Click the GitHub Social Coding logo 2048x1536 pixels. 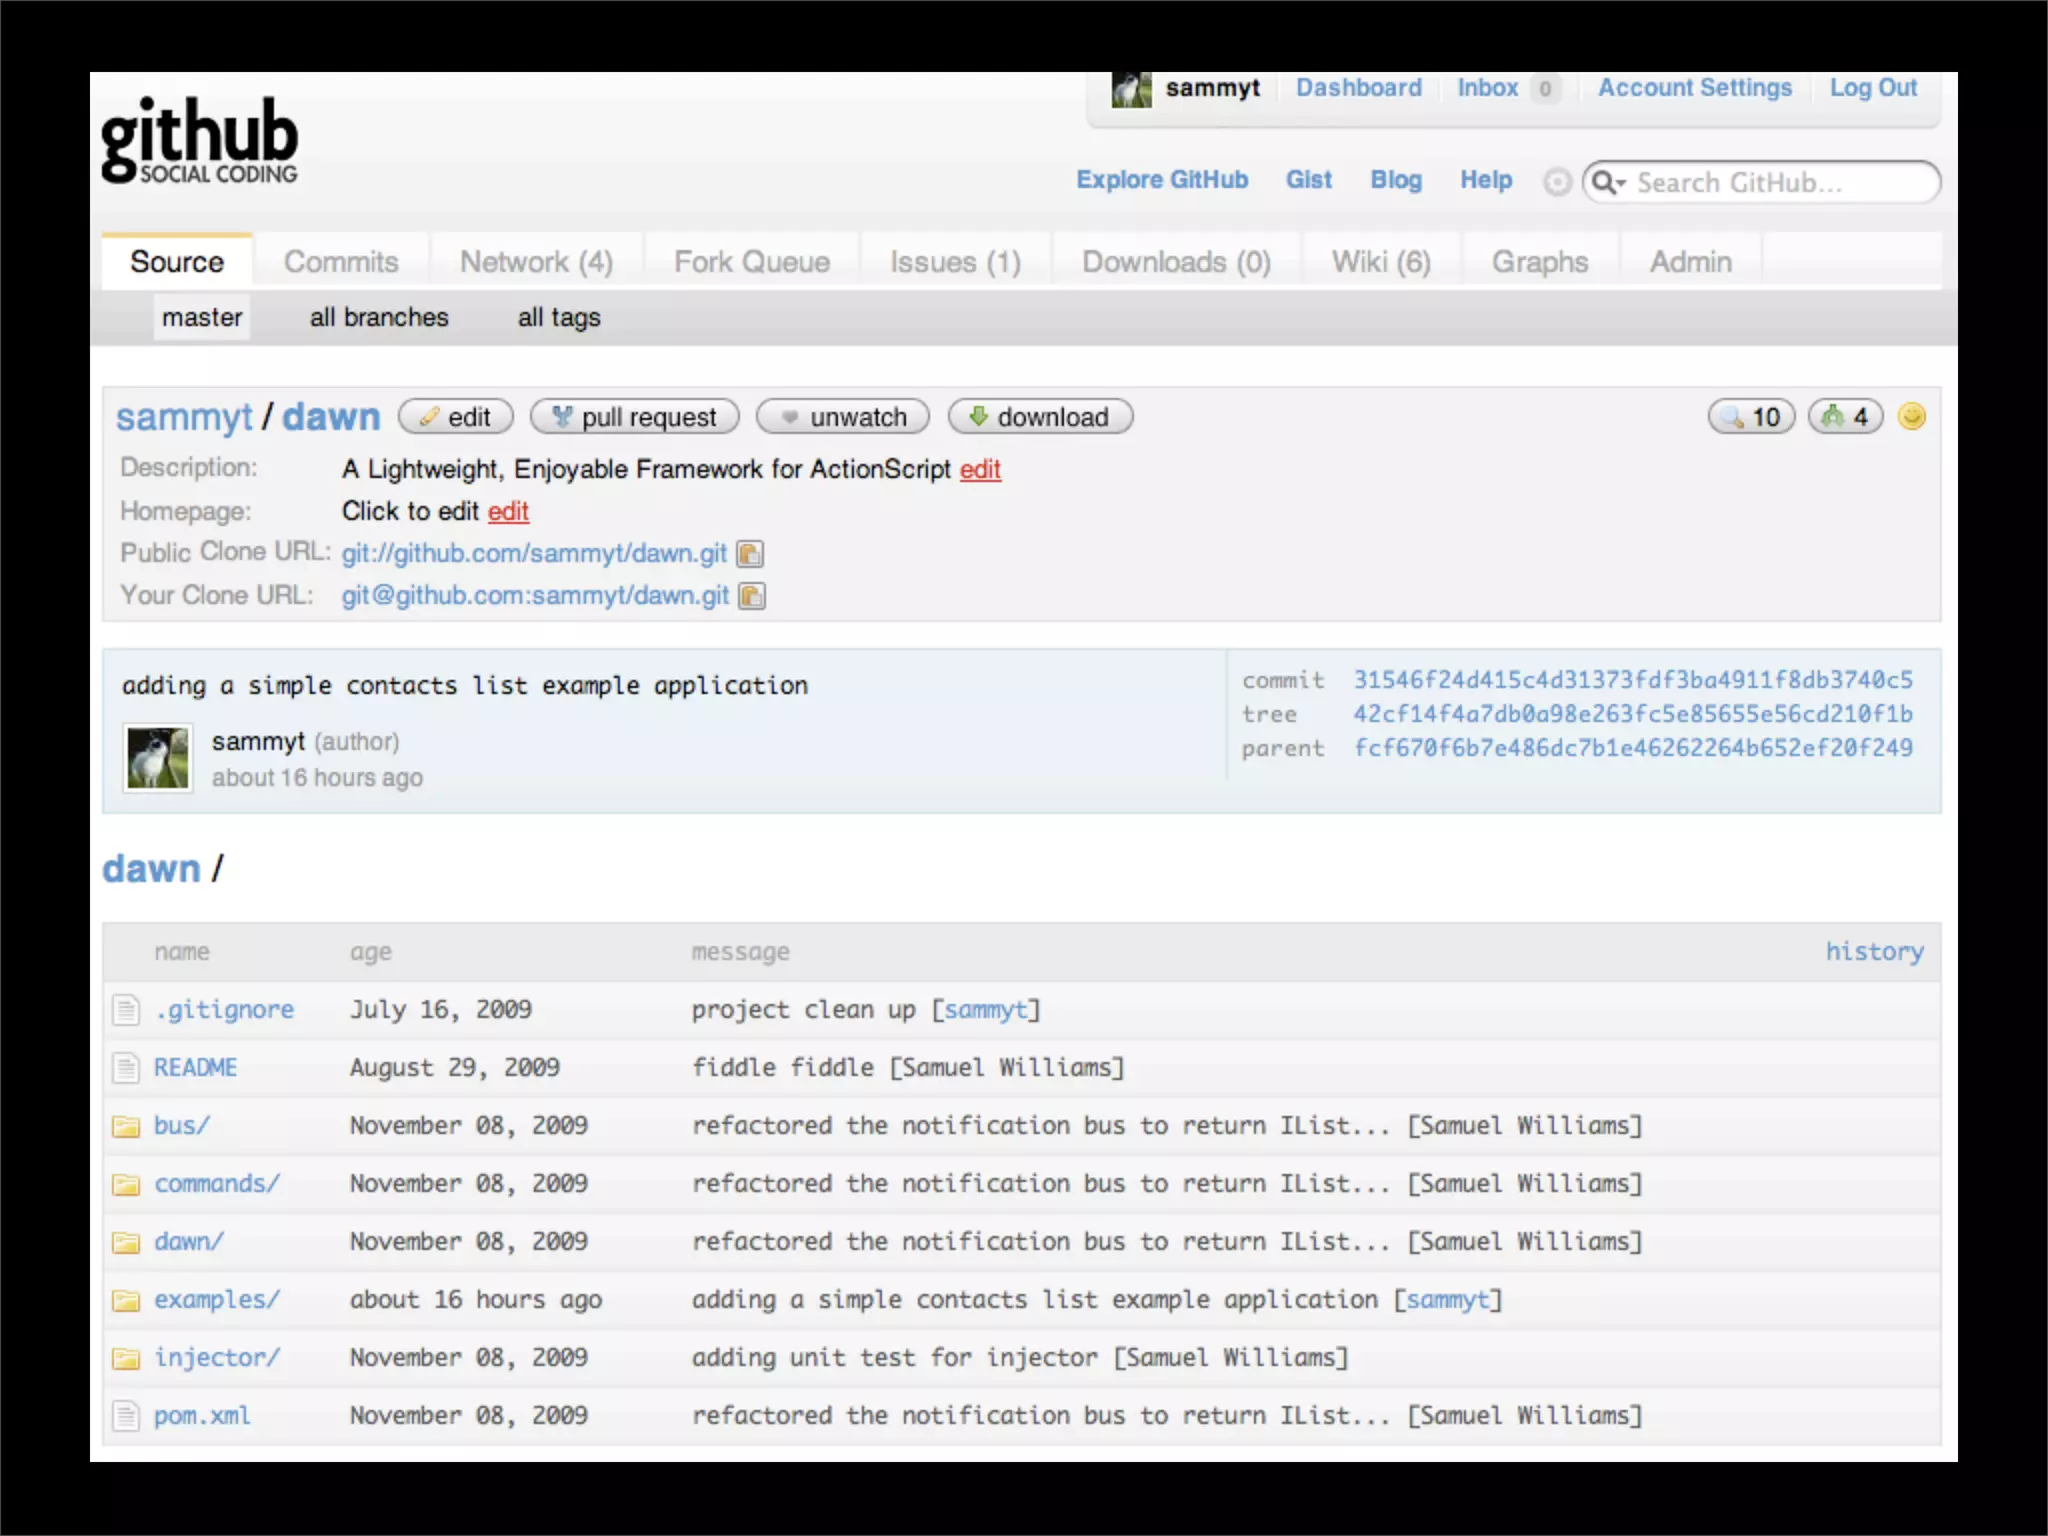[199, 140]
